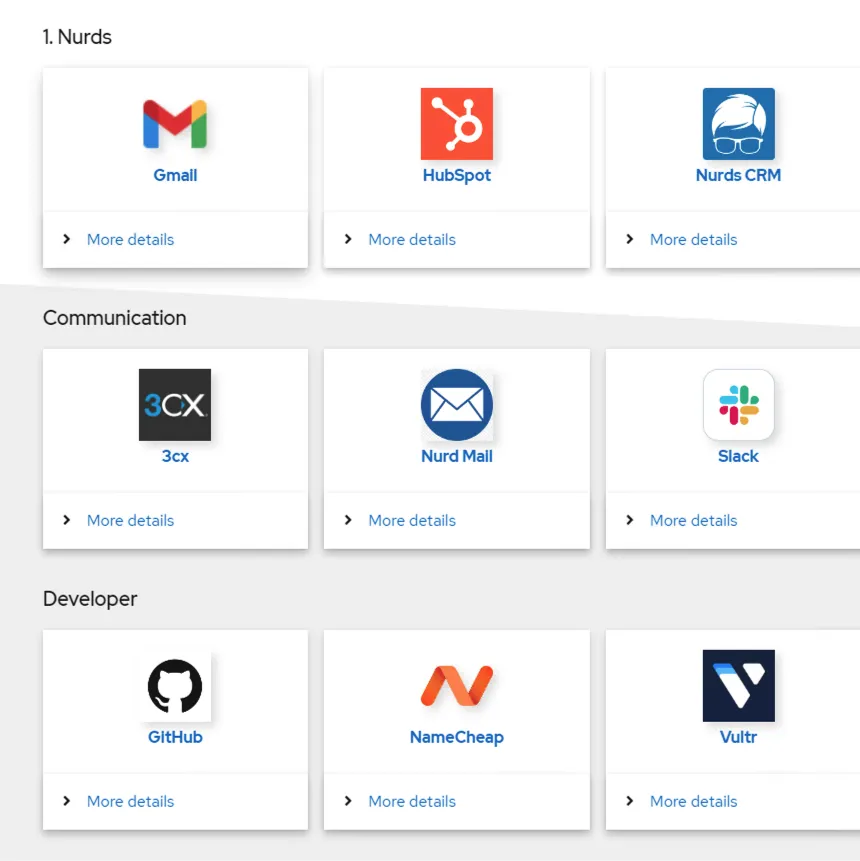This screenshot has height=861, width=860.
Task: Click the Gmail title link
Action: pos(175,175)
